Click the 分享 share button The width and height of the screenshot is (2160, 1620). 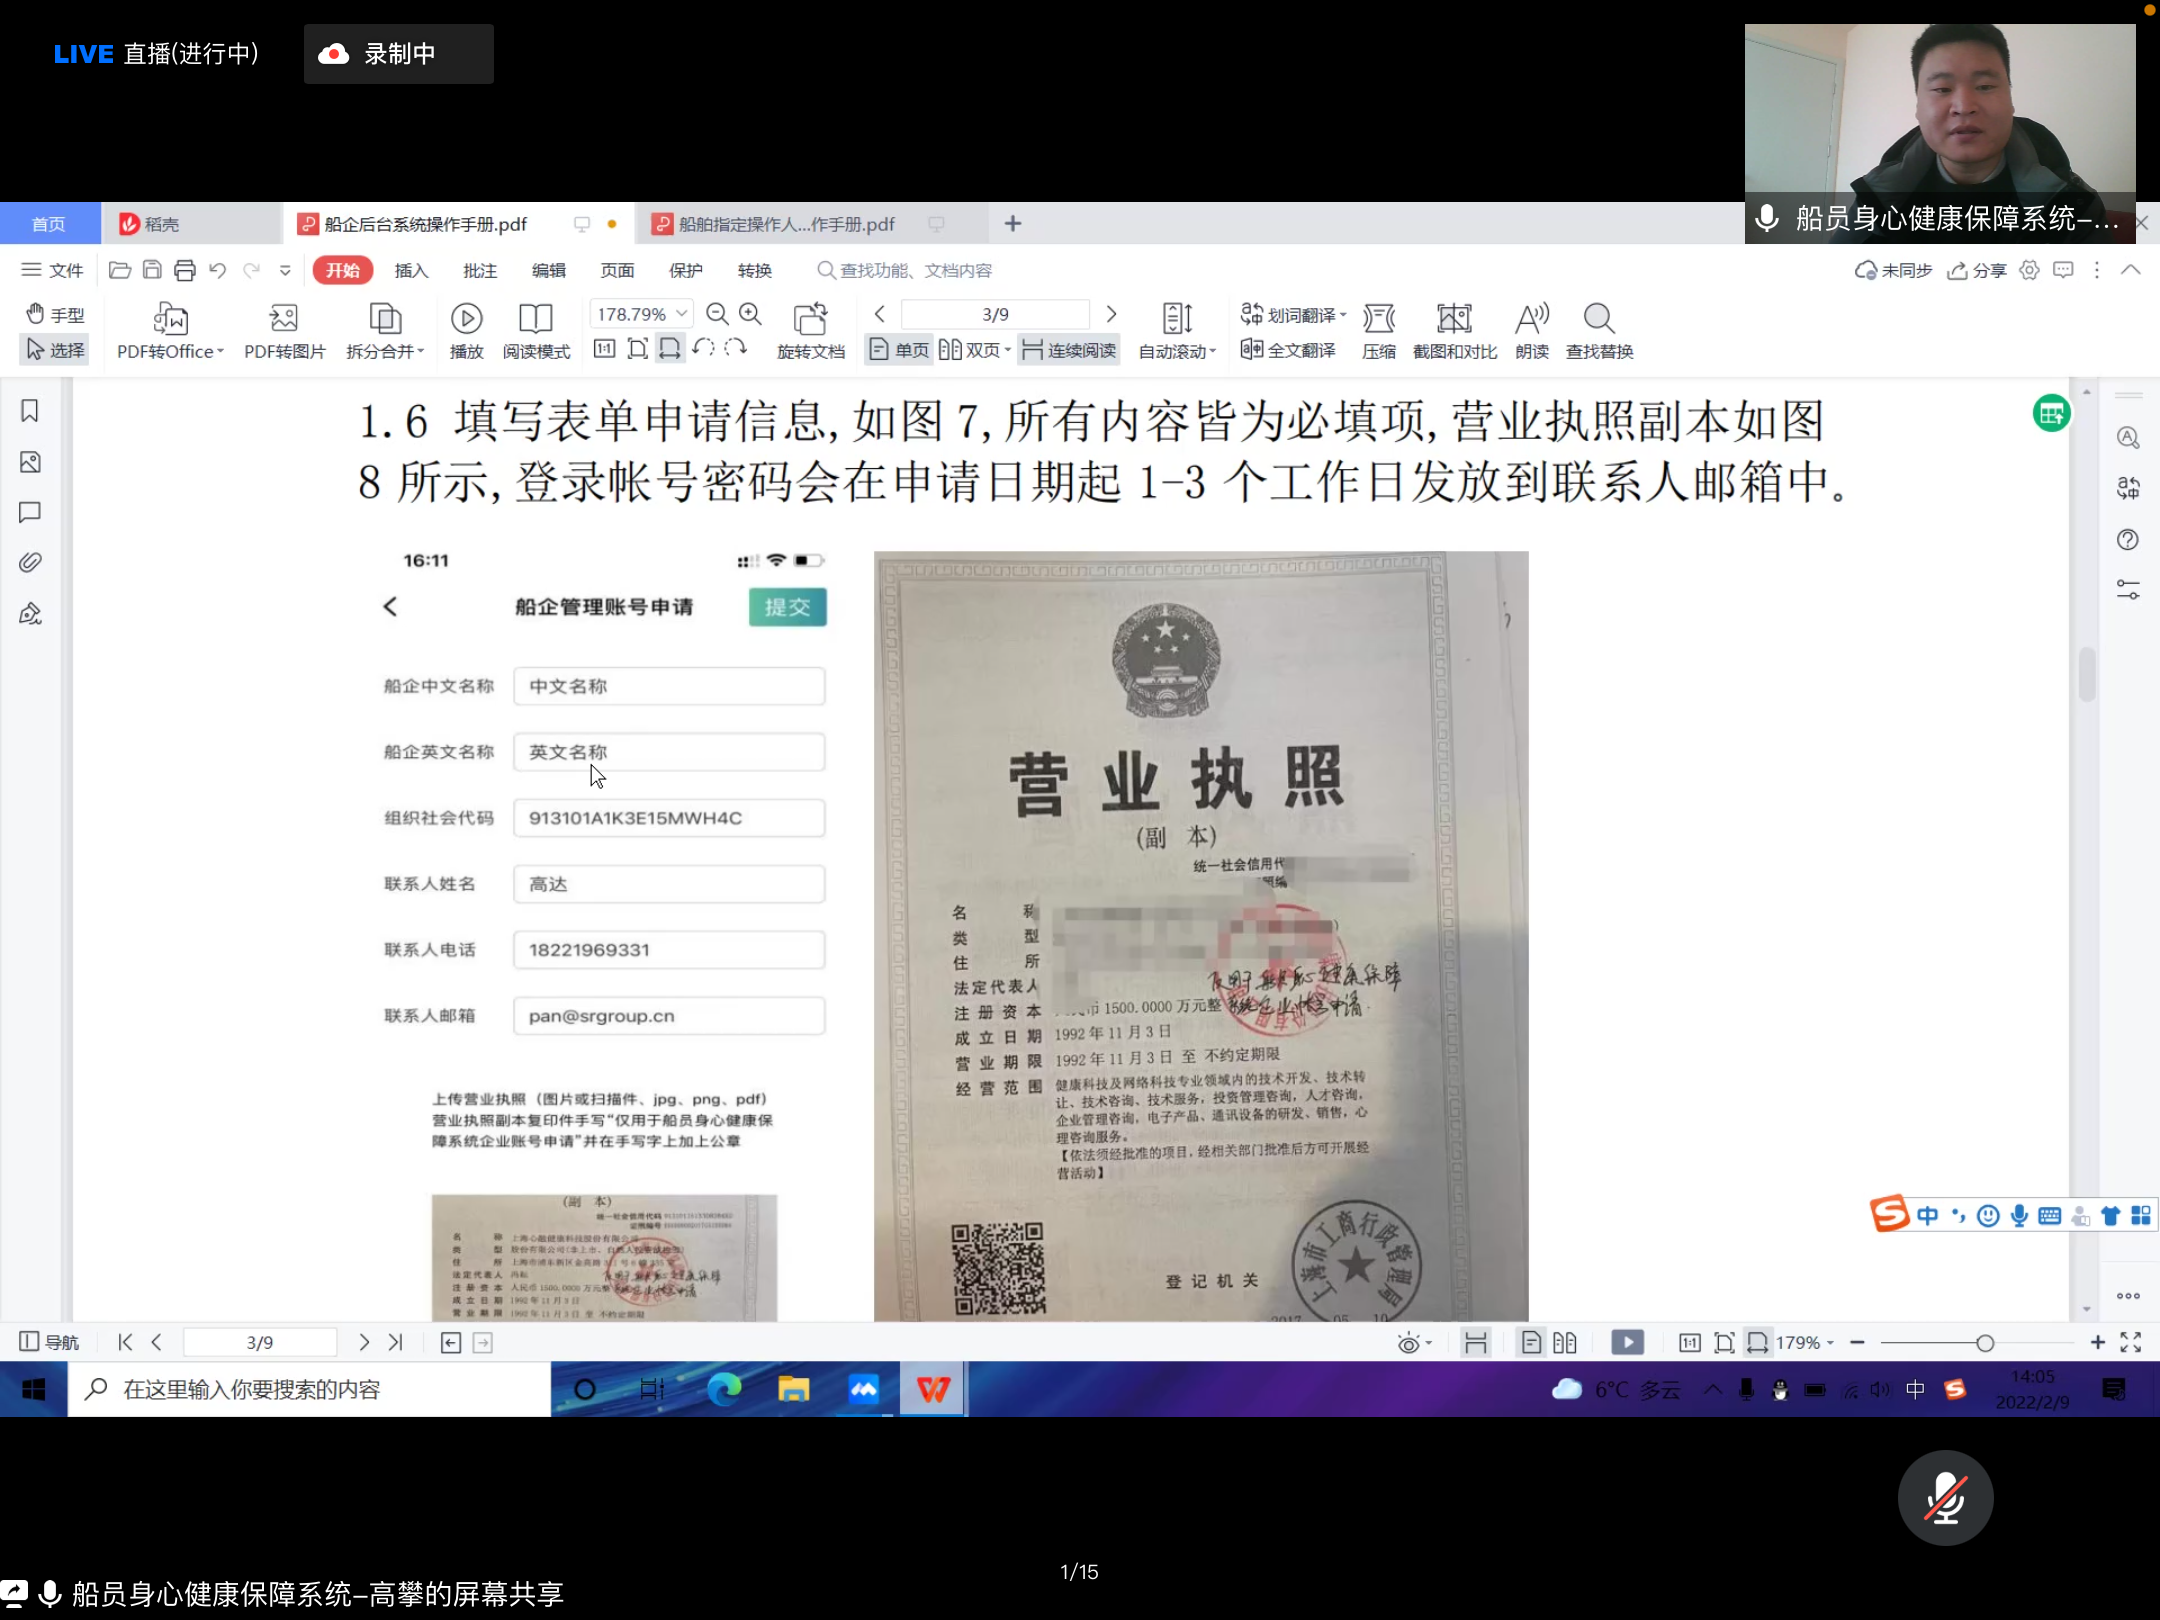click(1977, 270)
